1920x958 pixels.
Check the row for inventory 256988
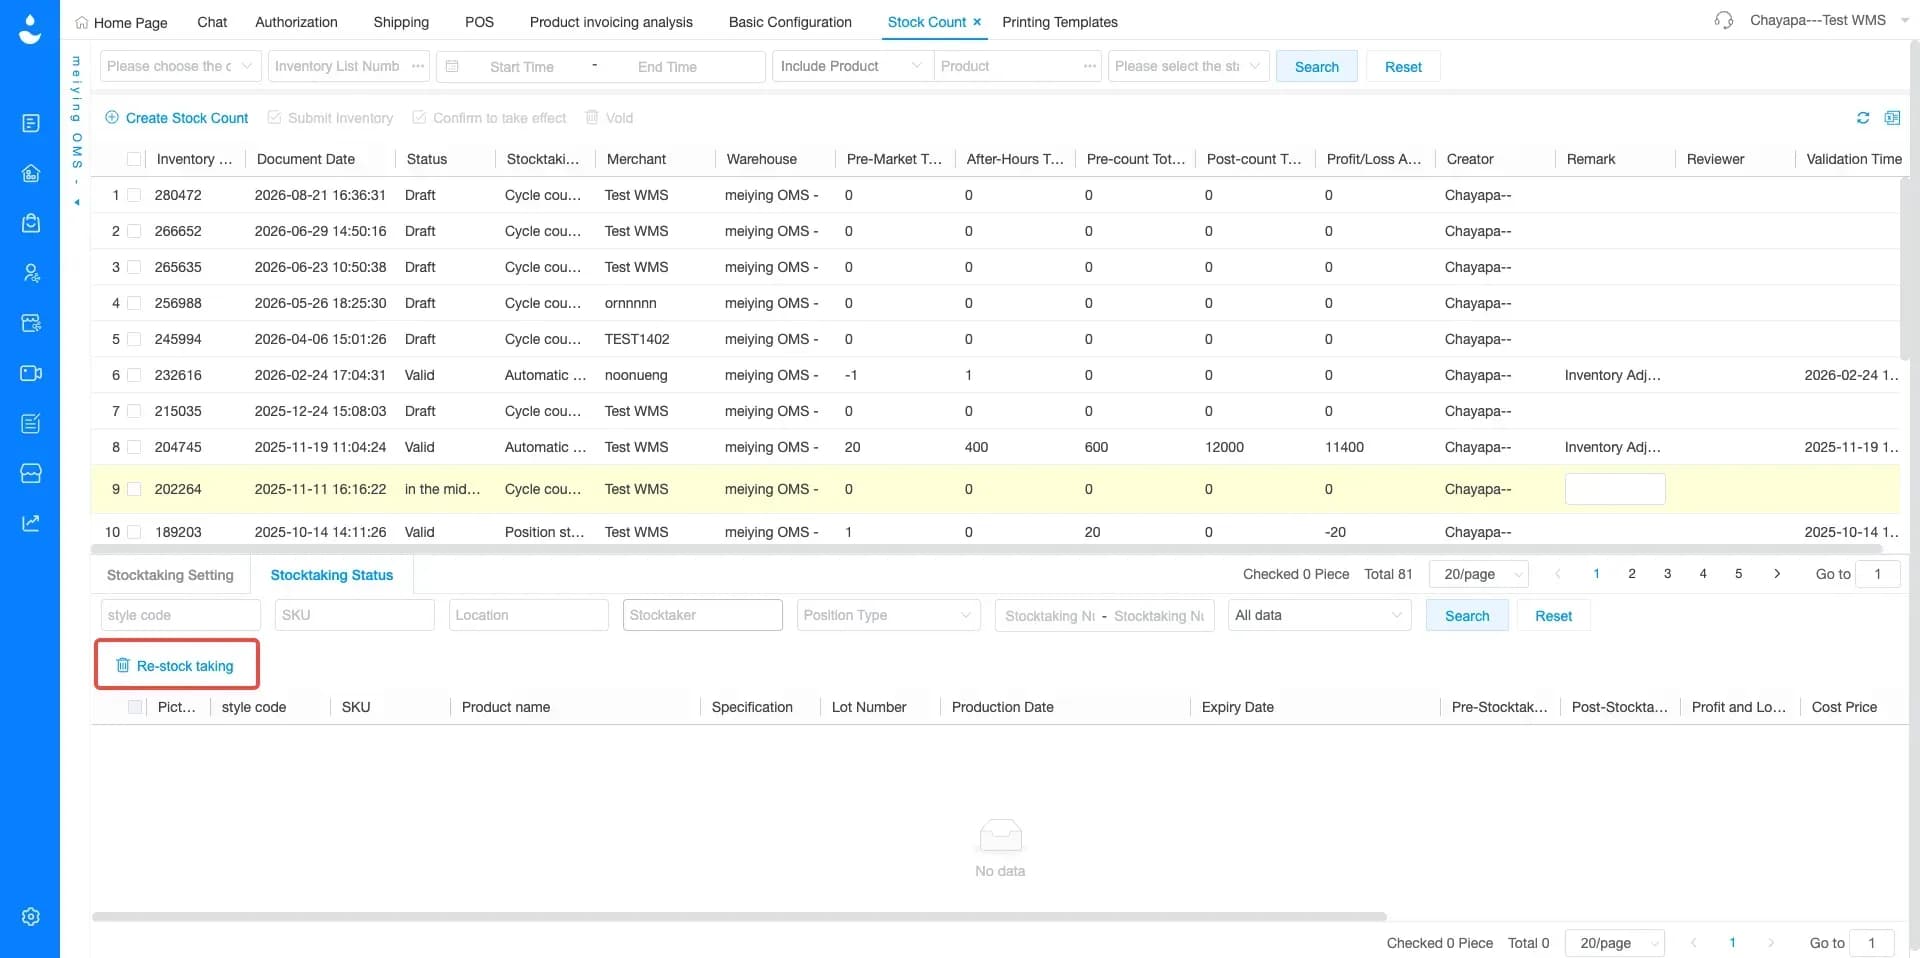coord(134,303)
